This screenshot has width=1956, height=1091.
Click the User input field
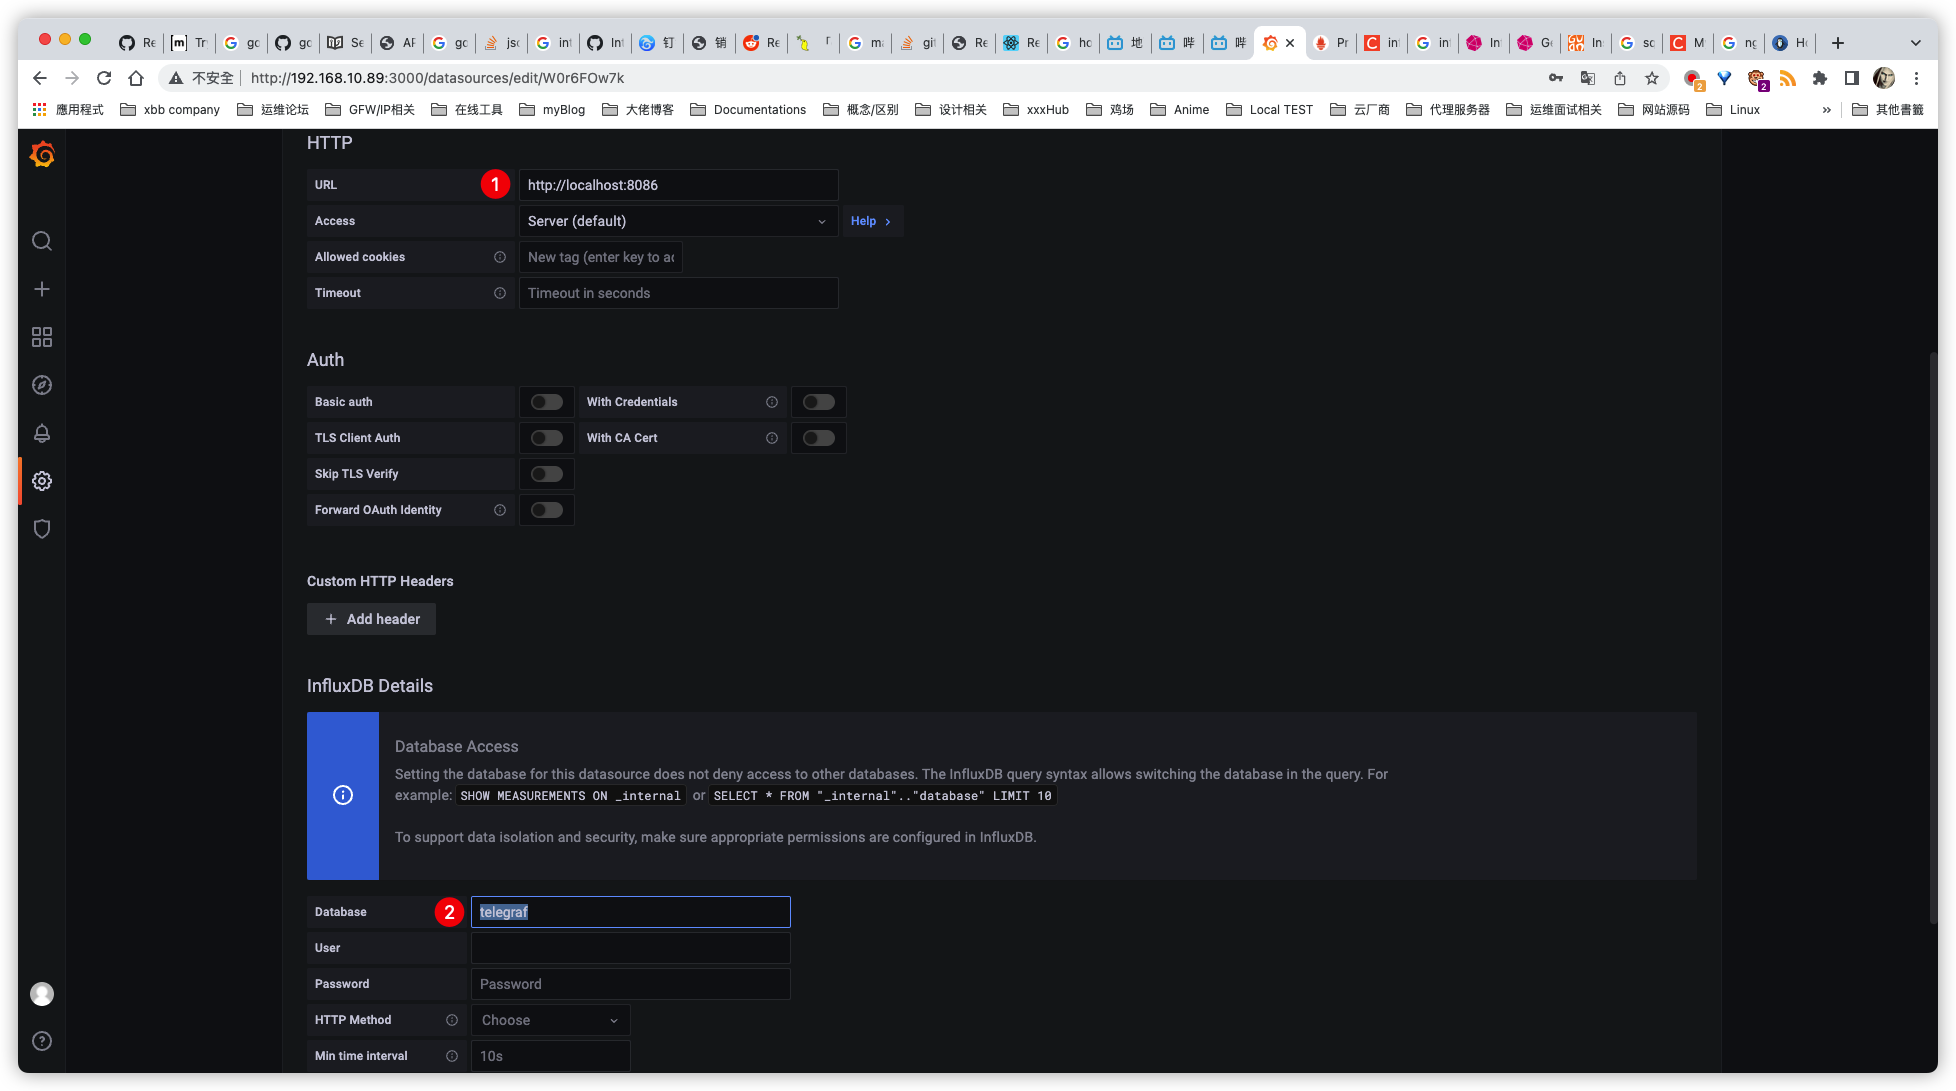[x=630, y=948]
